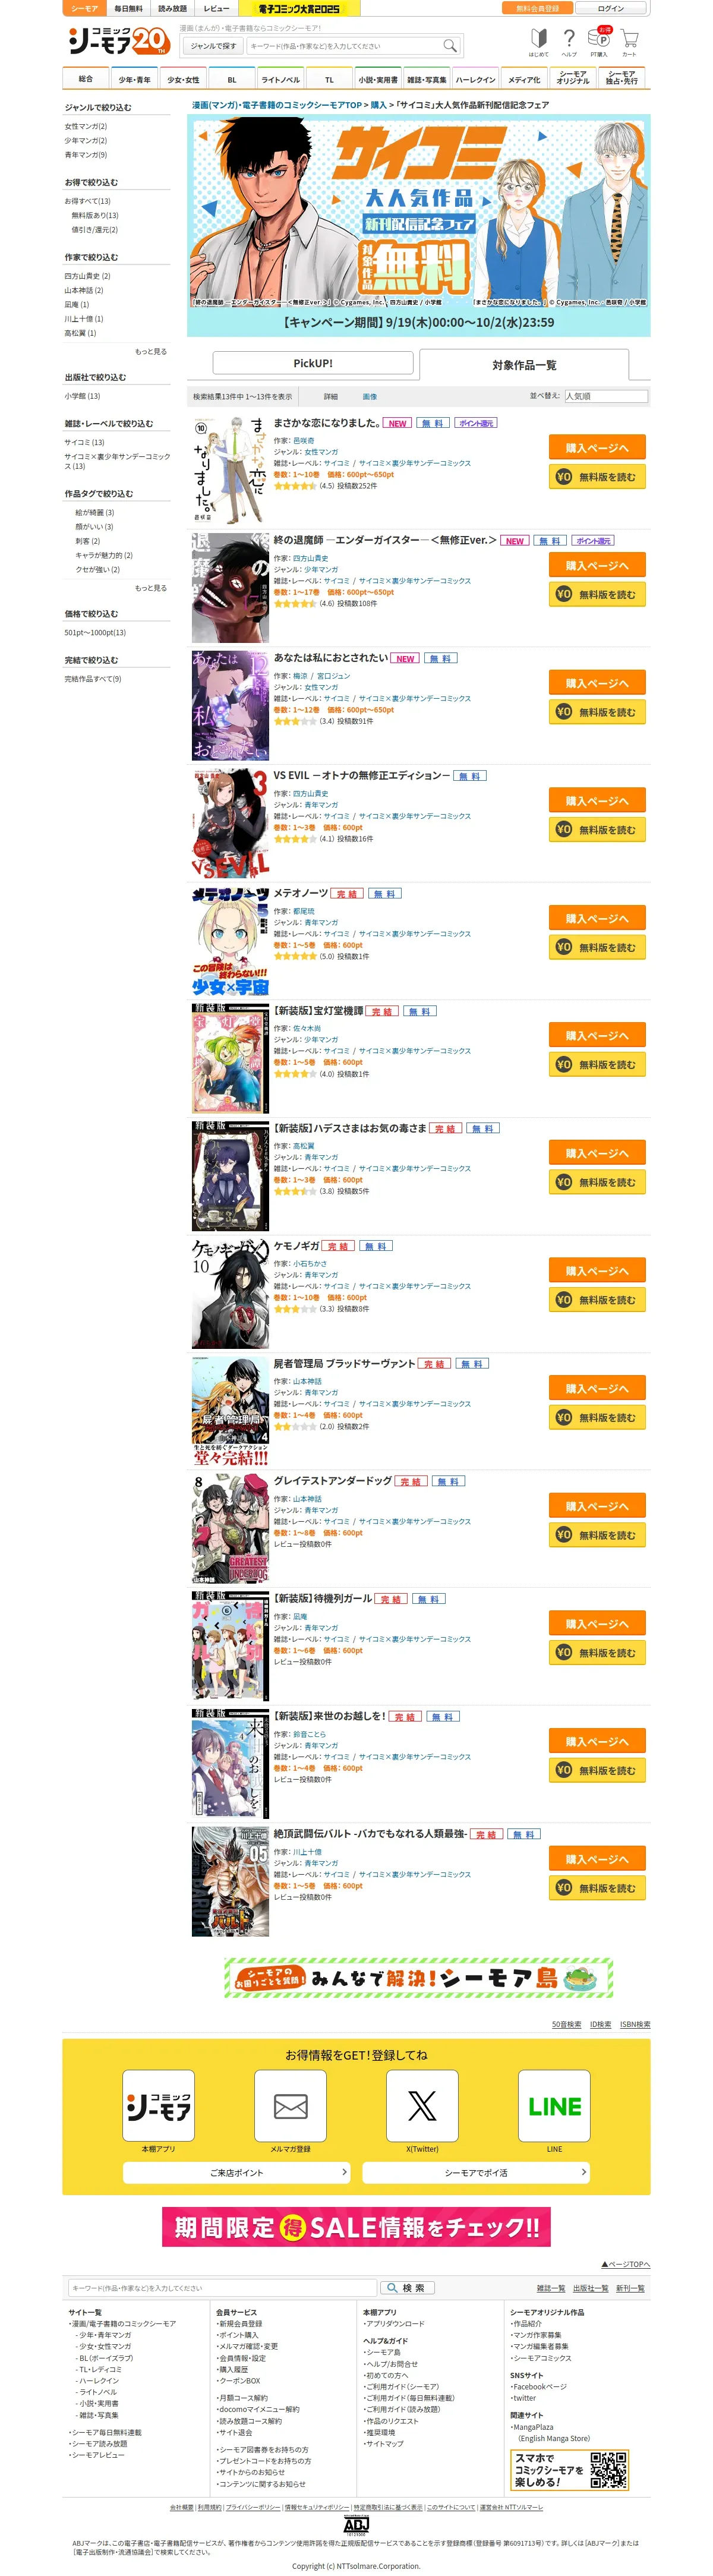Click the ログイン login button
The image size is (713, 2576).
[610, 8]
